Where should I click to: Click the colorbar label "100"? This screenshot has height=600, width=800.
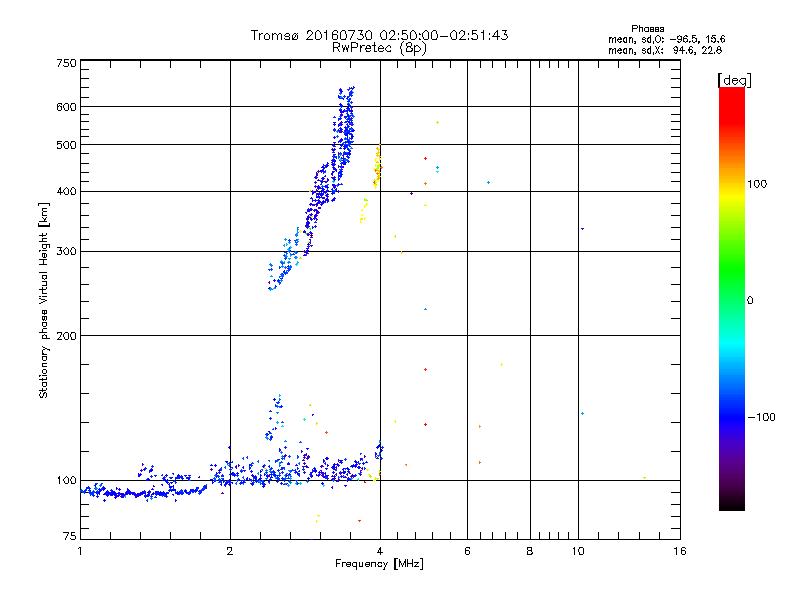(x=757, y=184)
